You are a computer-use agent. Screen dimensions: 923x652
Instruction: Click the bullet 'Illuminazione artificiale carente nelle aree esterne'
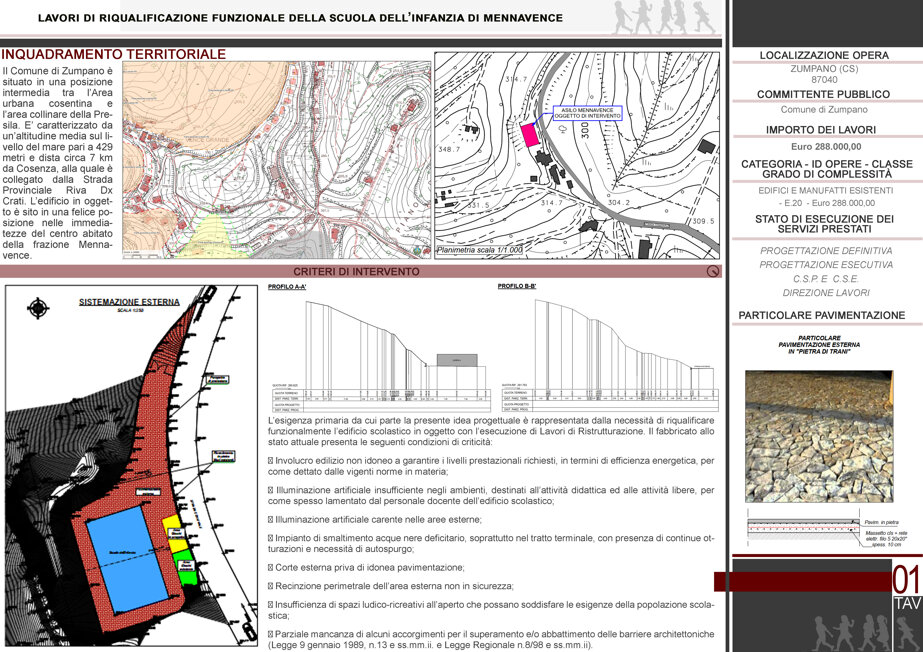(x=375, y=520)
